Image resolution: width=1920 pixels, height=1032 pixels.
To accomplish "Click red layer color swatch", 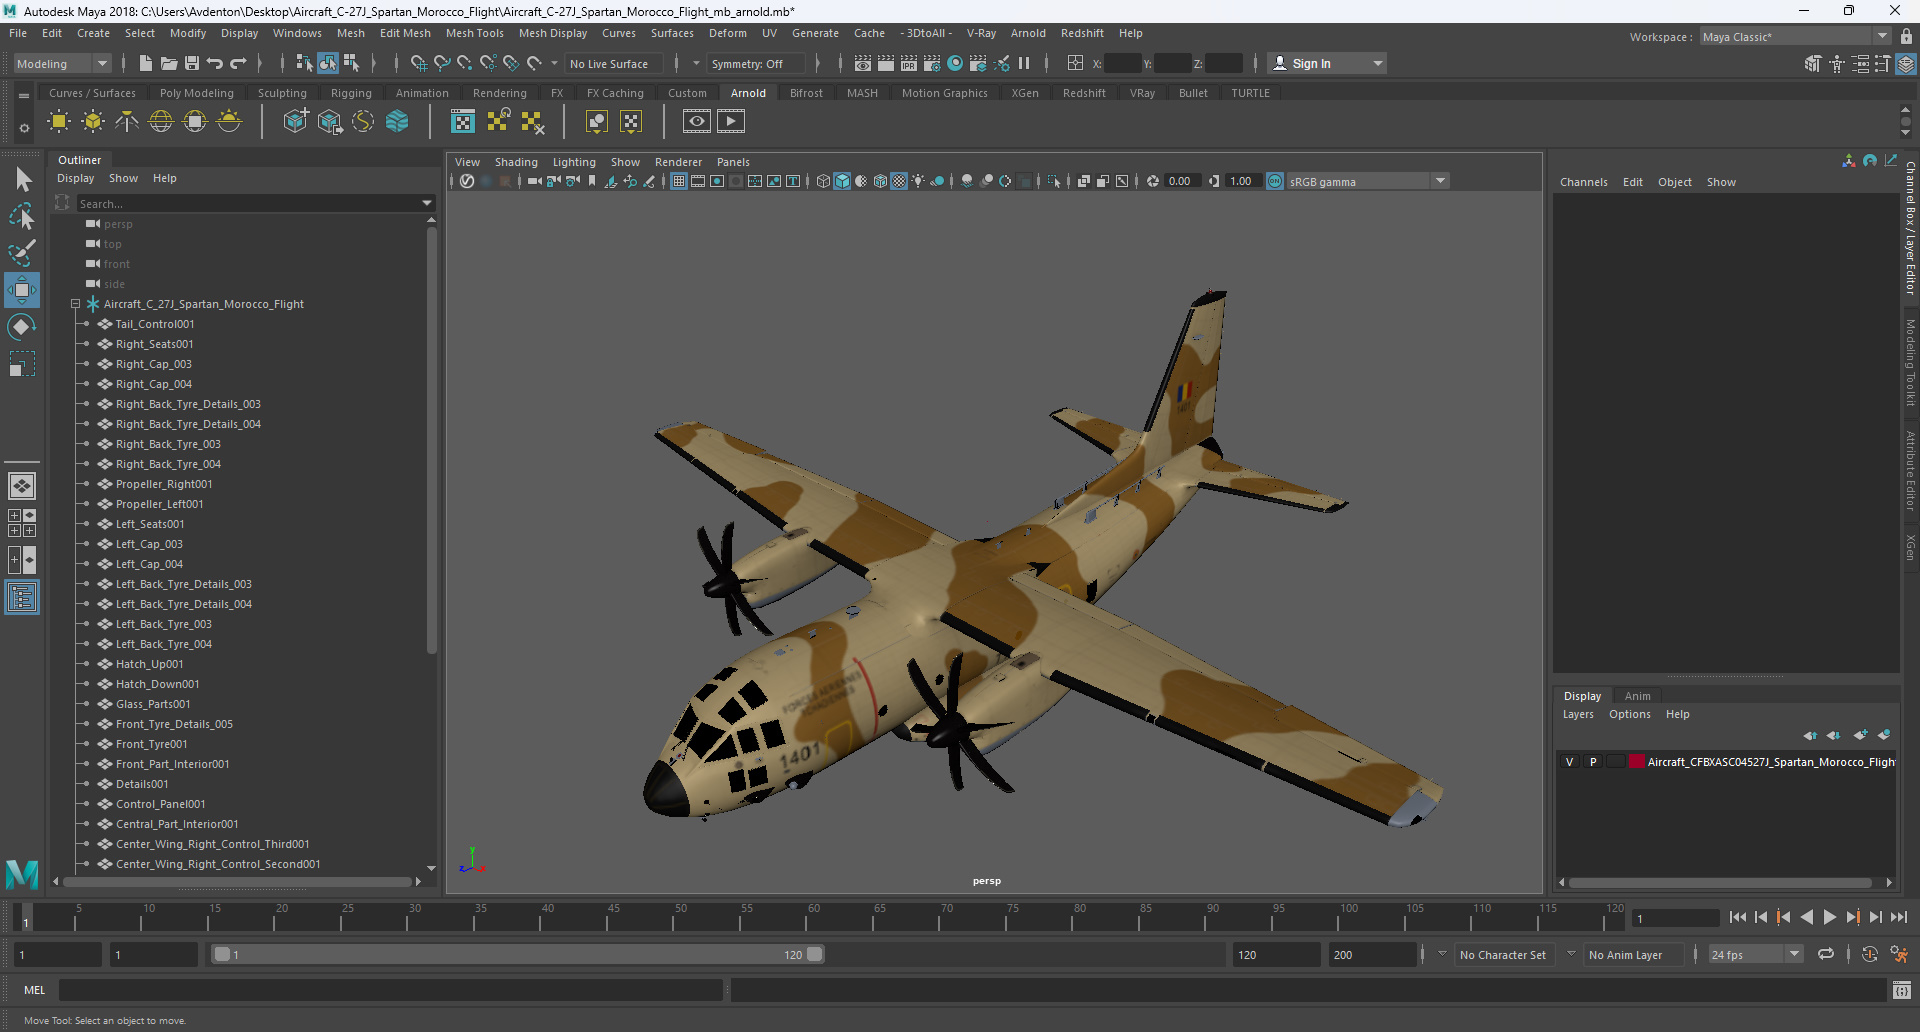I will point(1637,762).
